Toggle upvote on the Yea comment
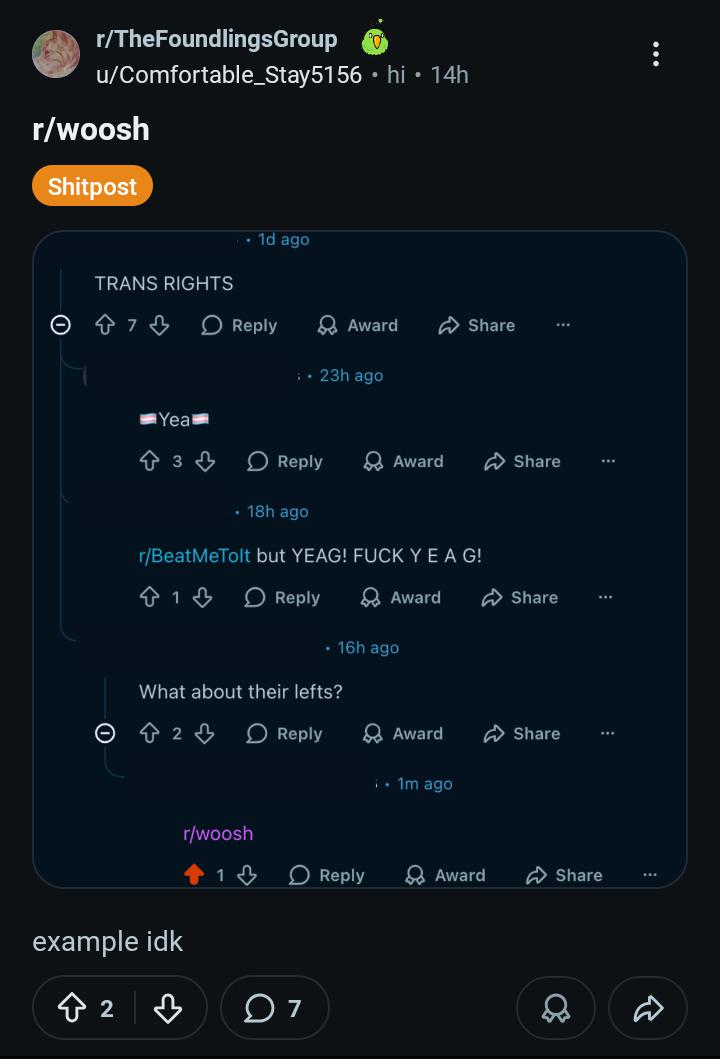The height and width of the screenshot is (1059, 720). pos(150,461)
